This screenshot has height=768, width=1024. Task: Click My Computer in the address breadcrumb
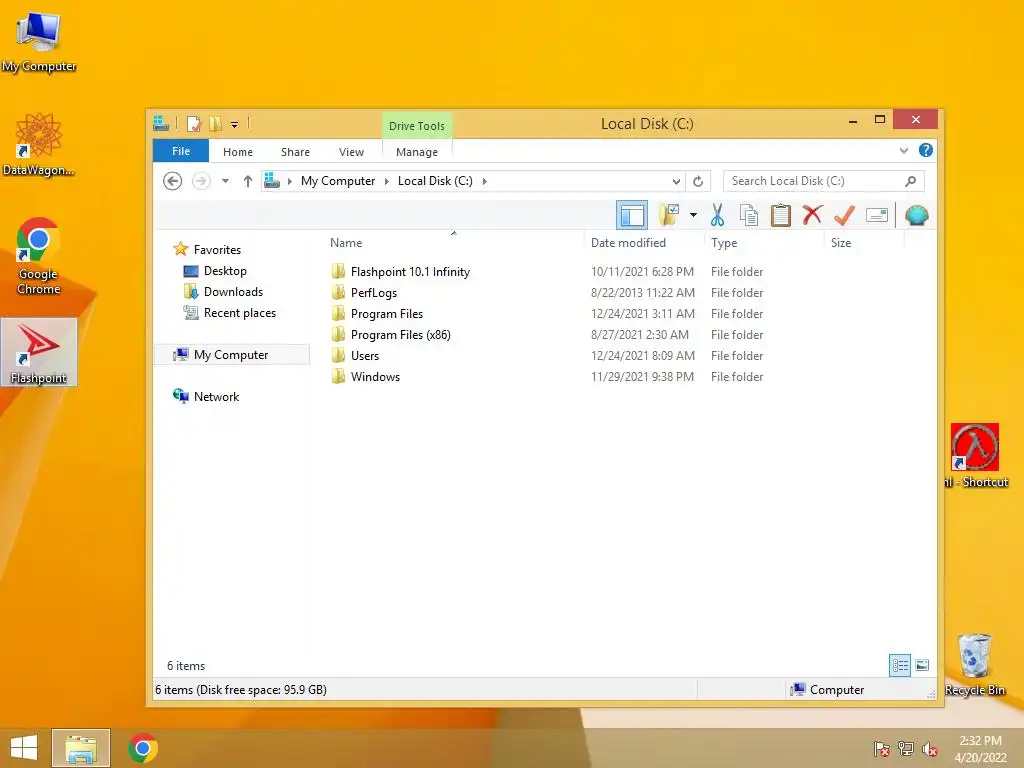tap(338, 181)
